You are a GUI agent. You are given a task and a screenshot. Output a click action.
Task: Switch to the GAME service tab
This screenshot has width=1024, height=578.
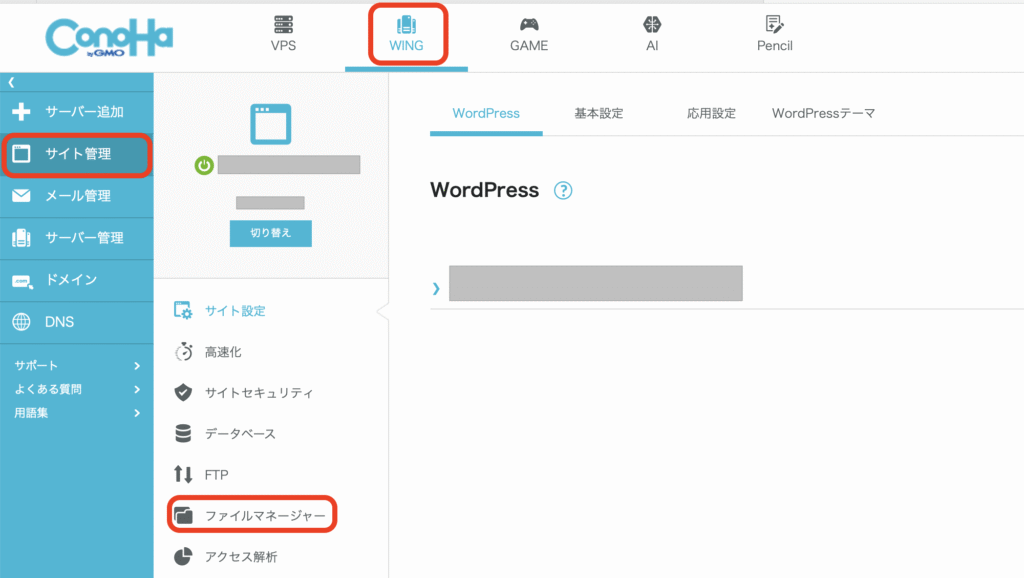[x=529, y=34]
